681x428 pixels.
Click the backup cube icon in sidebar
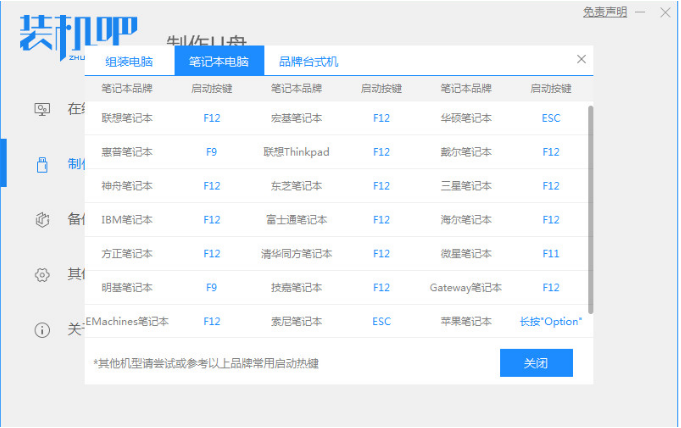[42, 219]
